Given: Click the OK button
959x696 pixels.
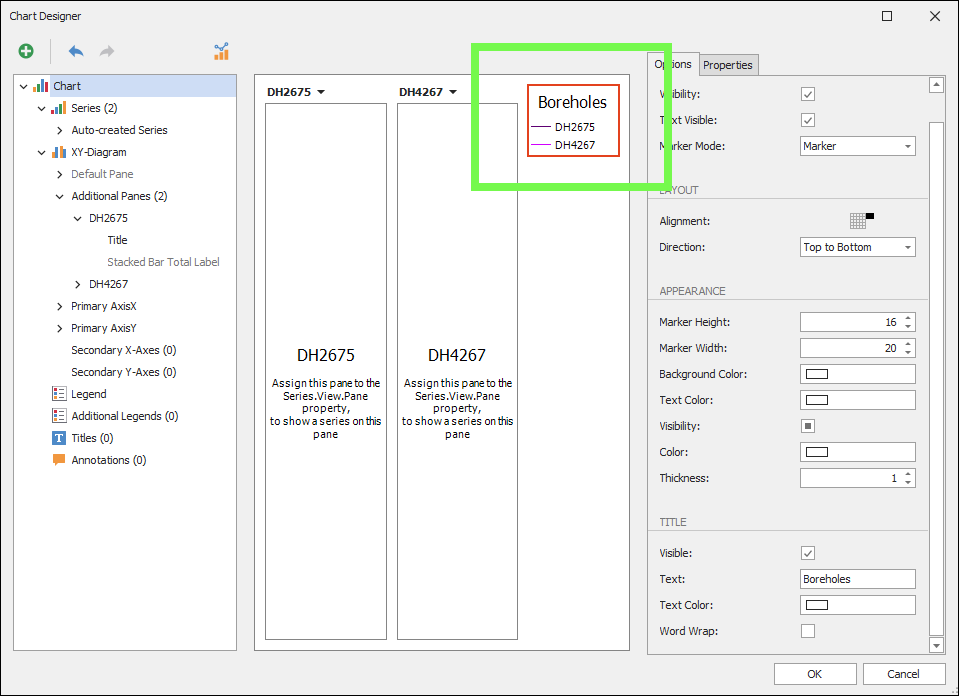Looking at the screenshot, I should (814, 674).
